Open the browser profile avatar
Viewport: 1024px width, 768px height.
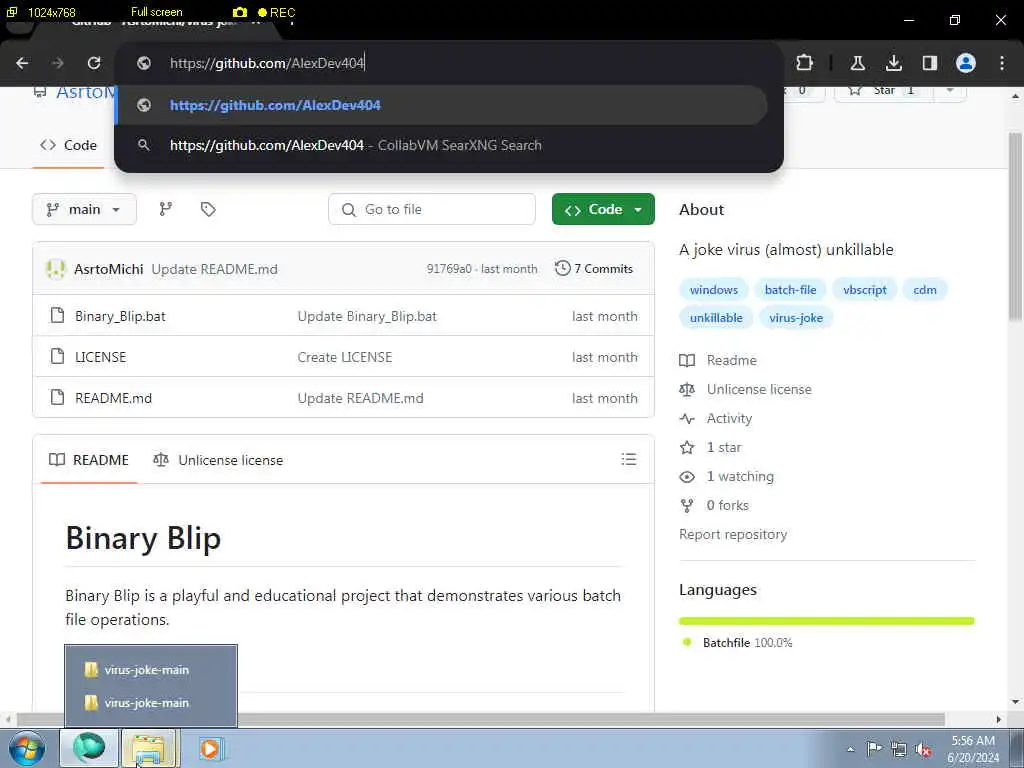[965, 63]
